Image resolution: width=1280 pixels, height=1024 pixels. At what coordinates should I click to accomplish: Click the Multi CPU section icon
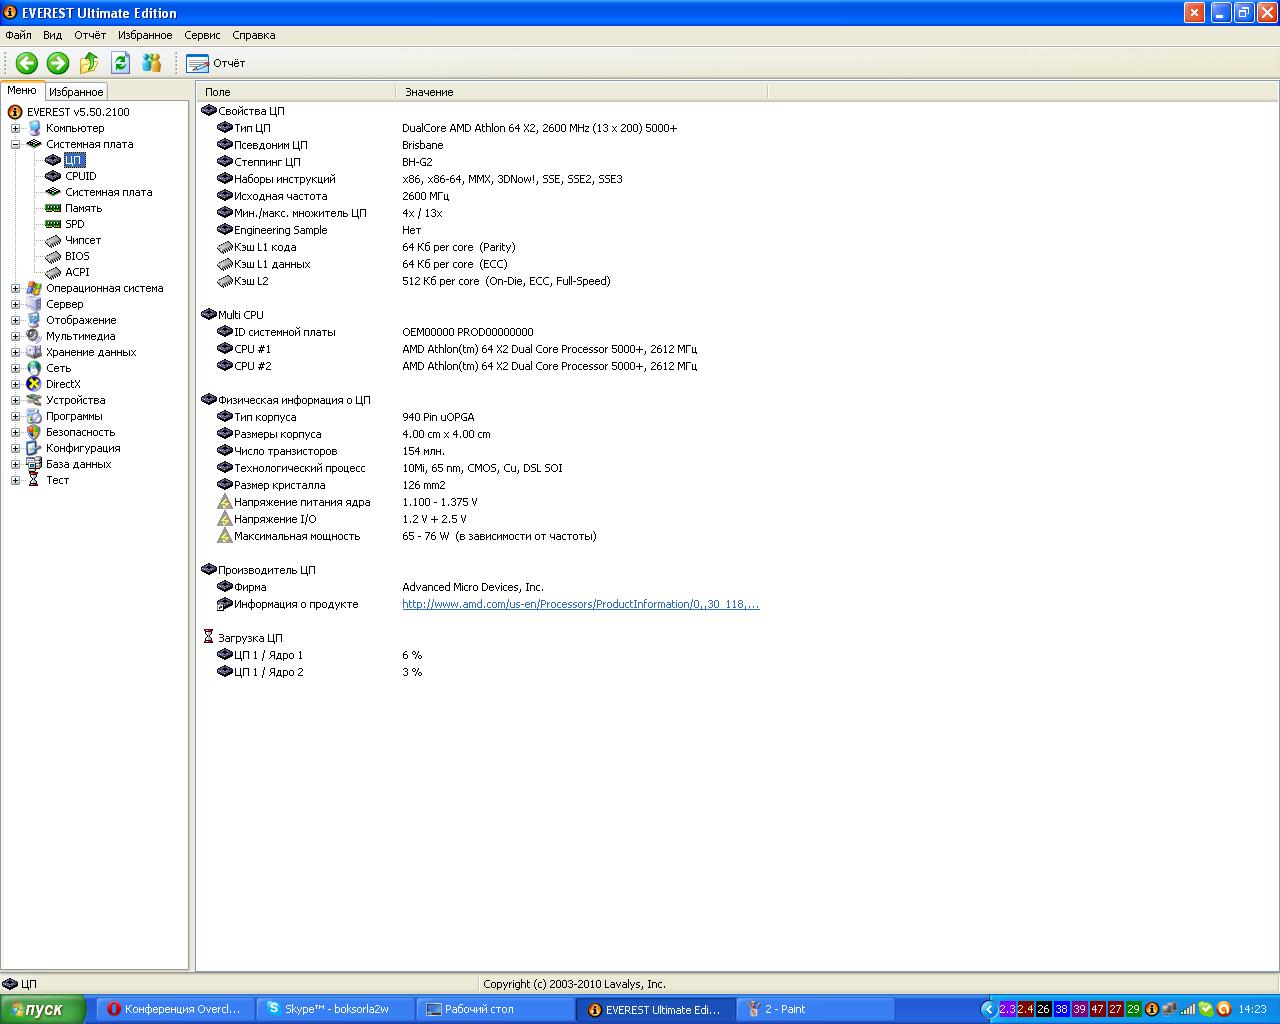(209, 315)
